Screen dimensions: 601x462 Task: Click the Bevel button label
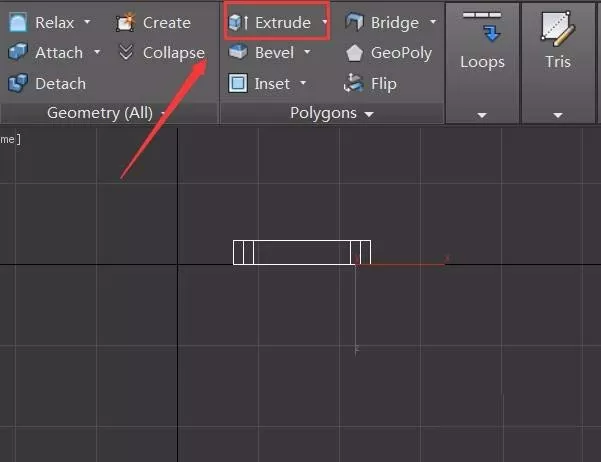click(x=274, y=53)
